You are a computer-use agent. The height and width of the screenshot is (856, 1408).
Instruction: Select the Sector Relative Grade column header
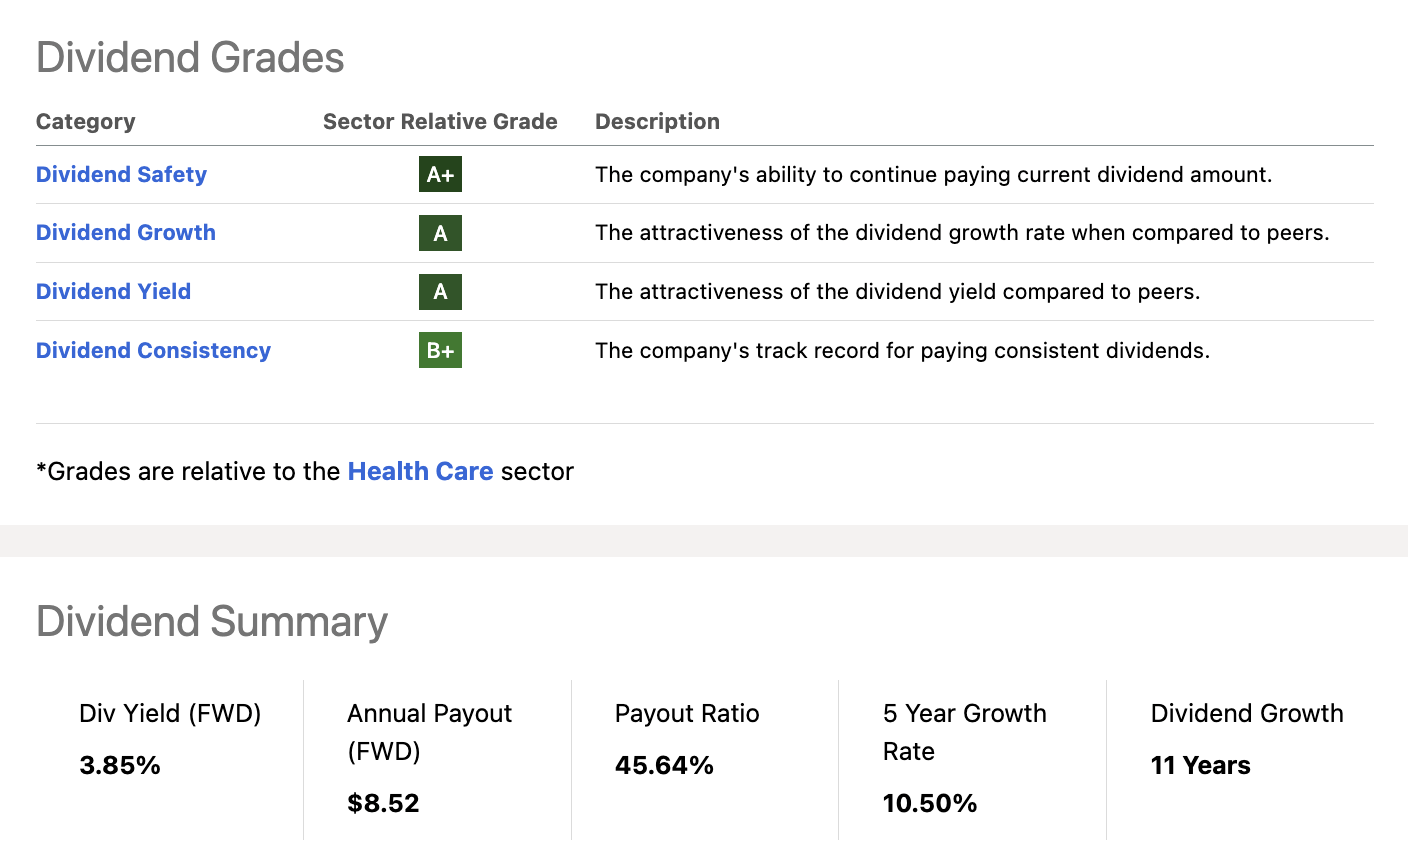tap(440, 122)
